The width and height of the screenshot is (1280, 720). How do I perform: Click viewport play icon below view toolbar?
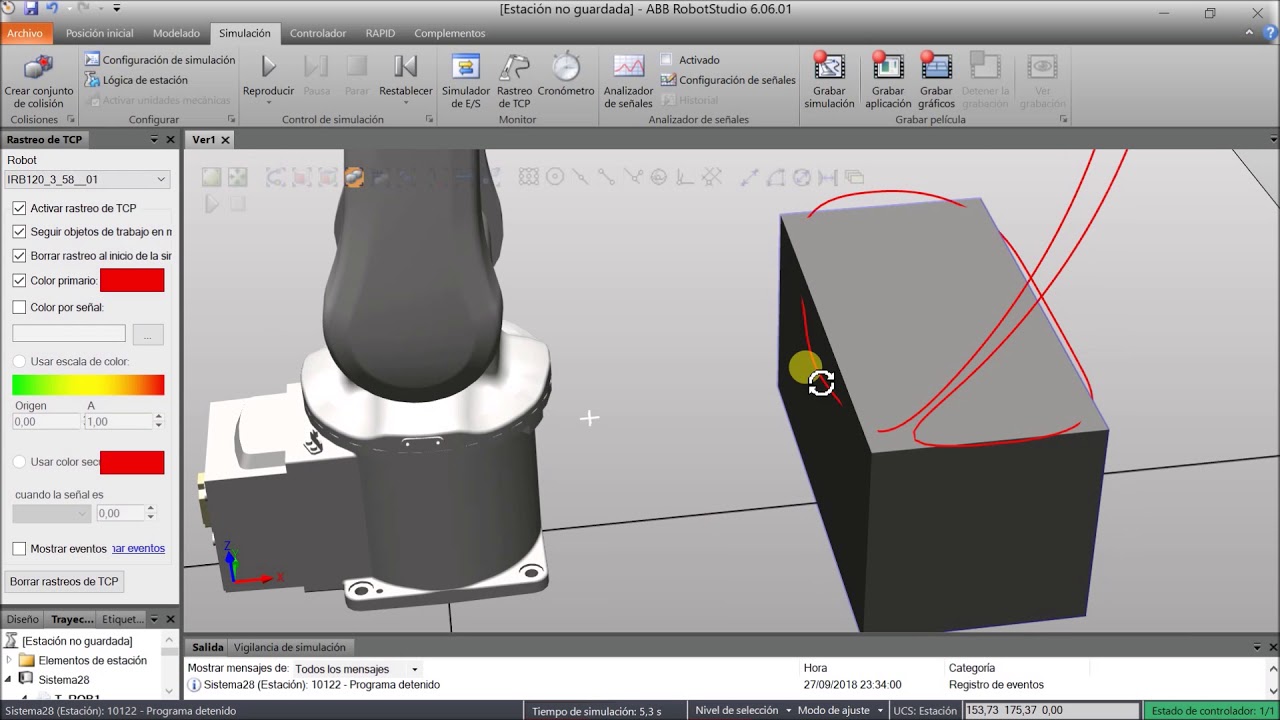(211, 203)
